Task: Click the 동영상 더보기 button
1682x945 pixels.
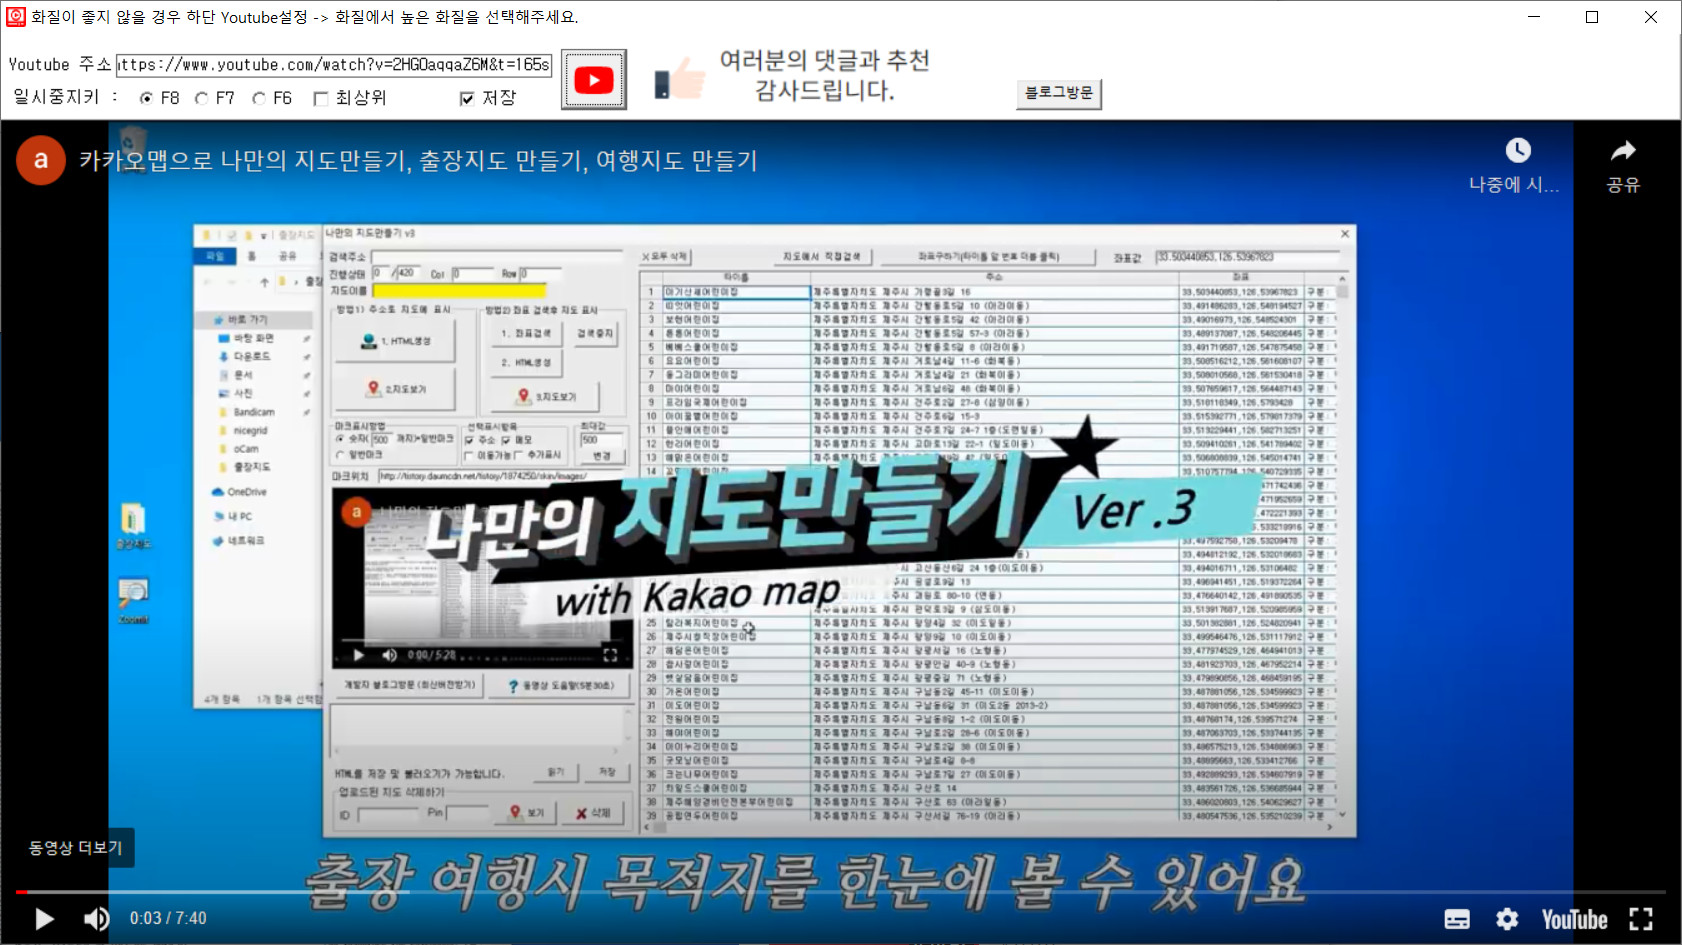Action: 75,848
